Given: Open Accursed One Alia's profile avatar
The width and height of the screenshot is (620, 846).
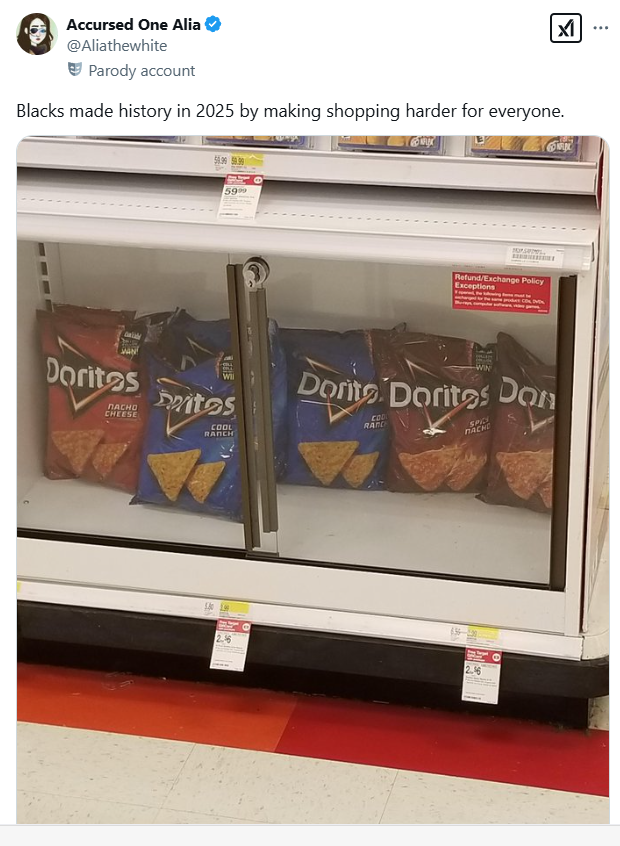Looking at the screenshot, I should pyautogui.click(x=37, y=33).
